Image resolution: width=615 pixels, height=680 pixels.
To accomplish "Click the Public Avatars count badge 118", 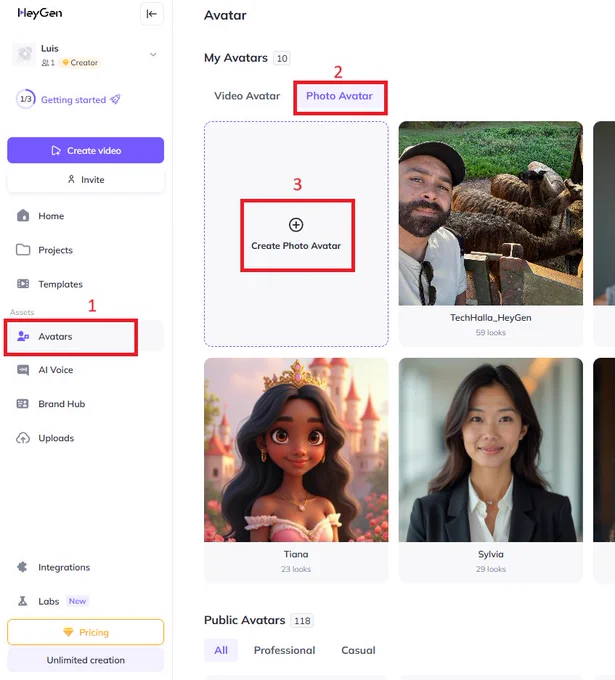I will (x=302, y=621).
